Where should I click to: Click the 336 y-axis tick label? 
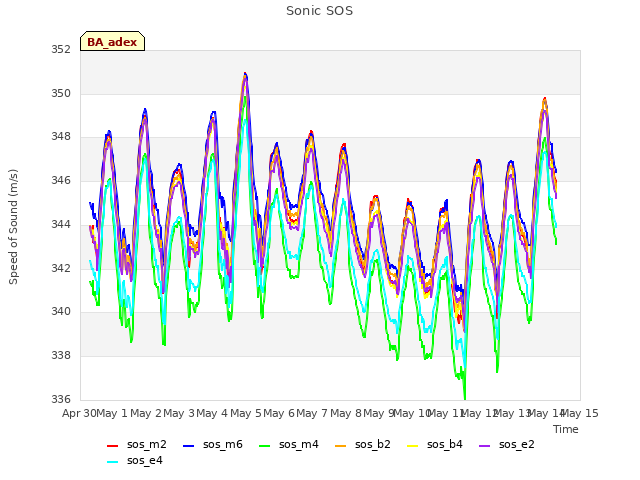(x=60, y=399)
